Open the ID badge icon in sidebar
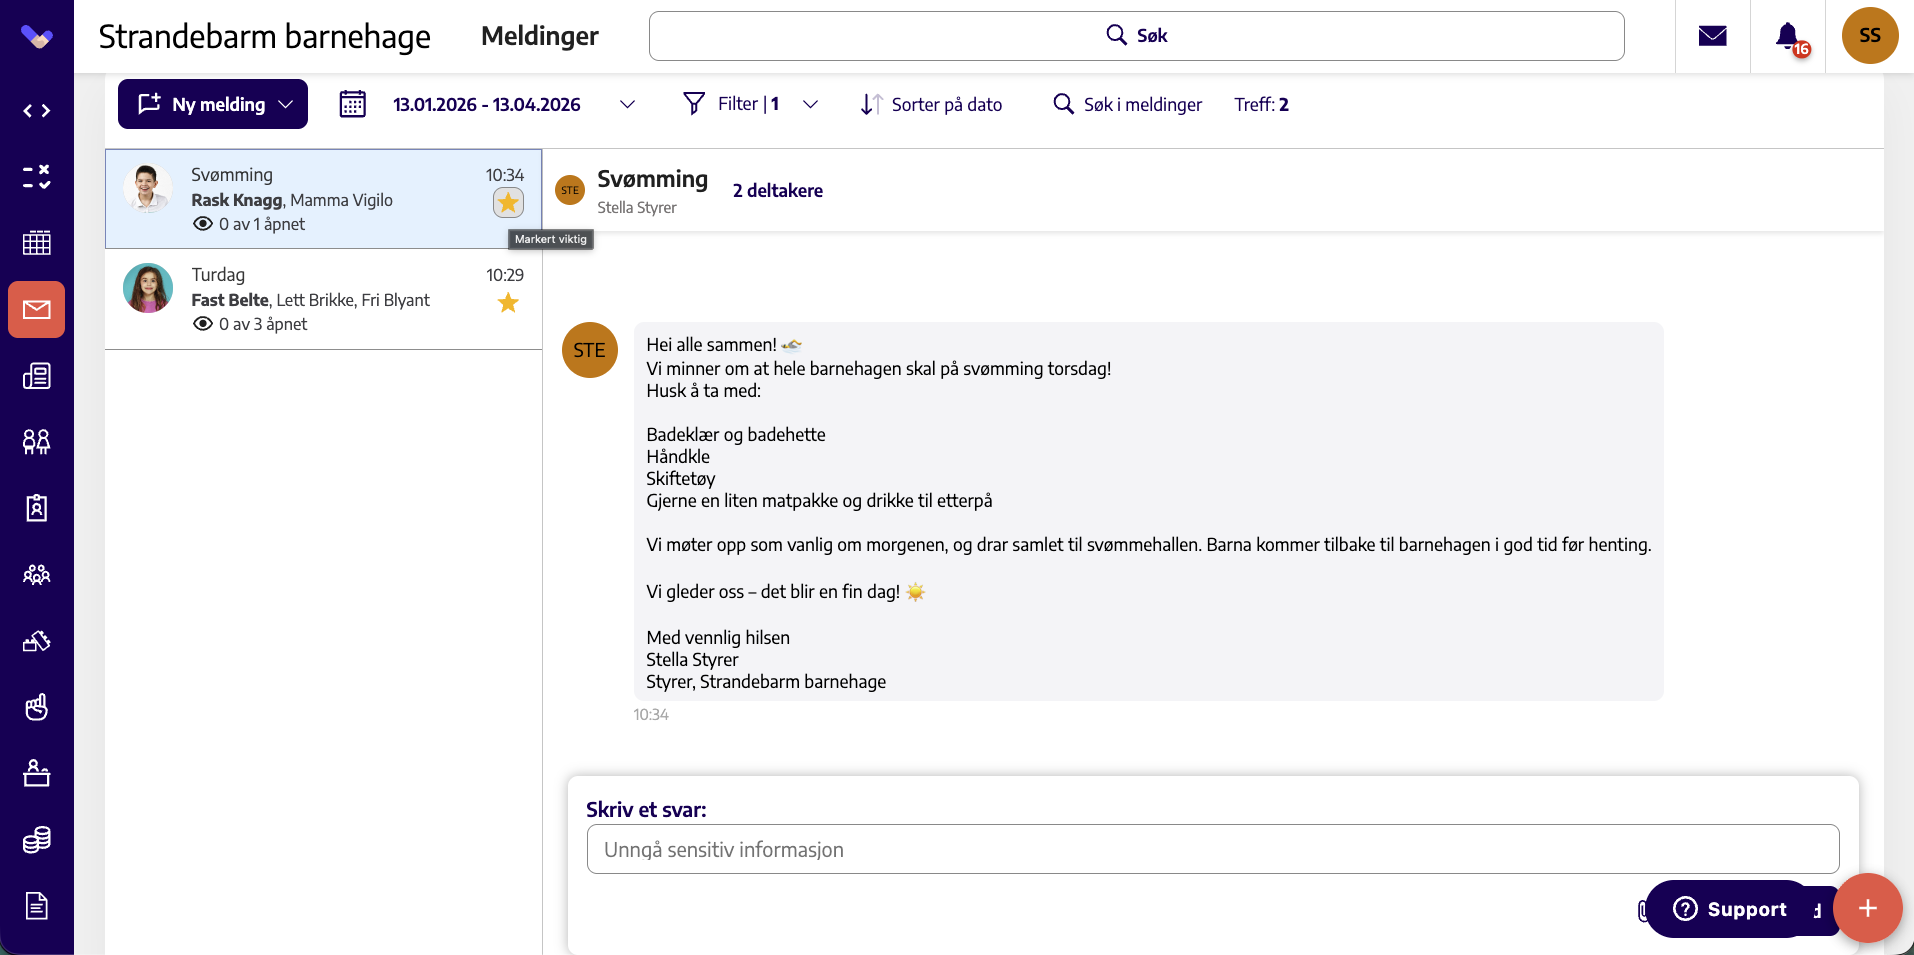Image resolution: width=1914 pixels, height=955 pixels. [x=37, y=508]
